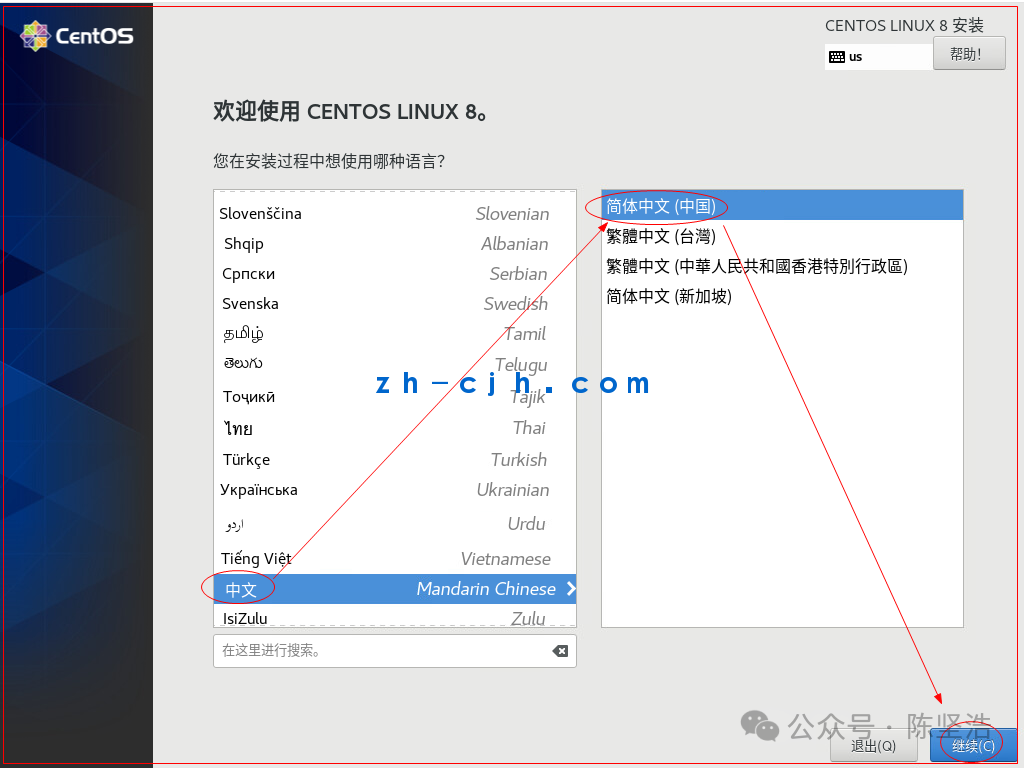The image size is (1024, 768).
Task: Select Slovenščina Slovenian language row
Action: [394, 214]
